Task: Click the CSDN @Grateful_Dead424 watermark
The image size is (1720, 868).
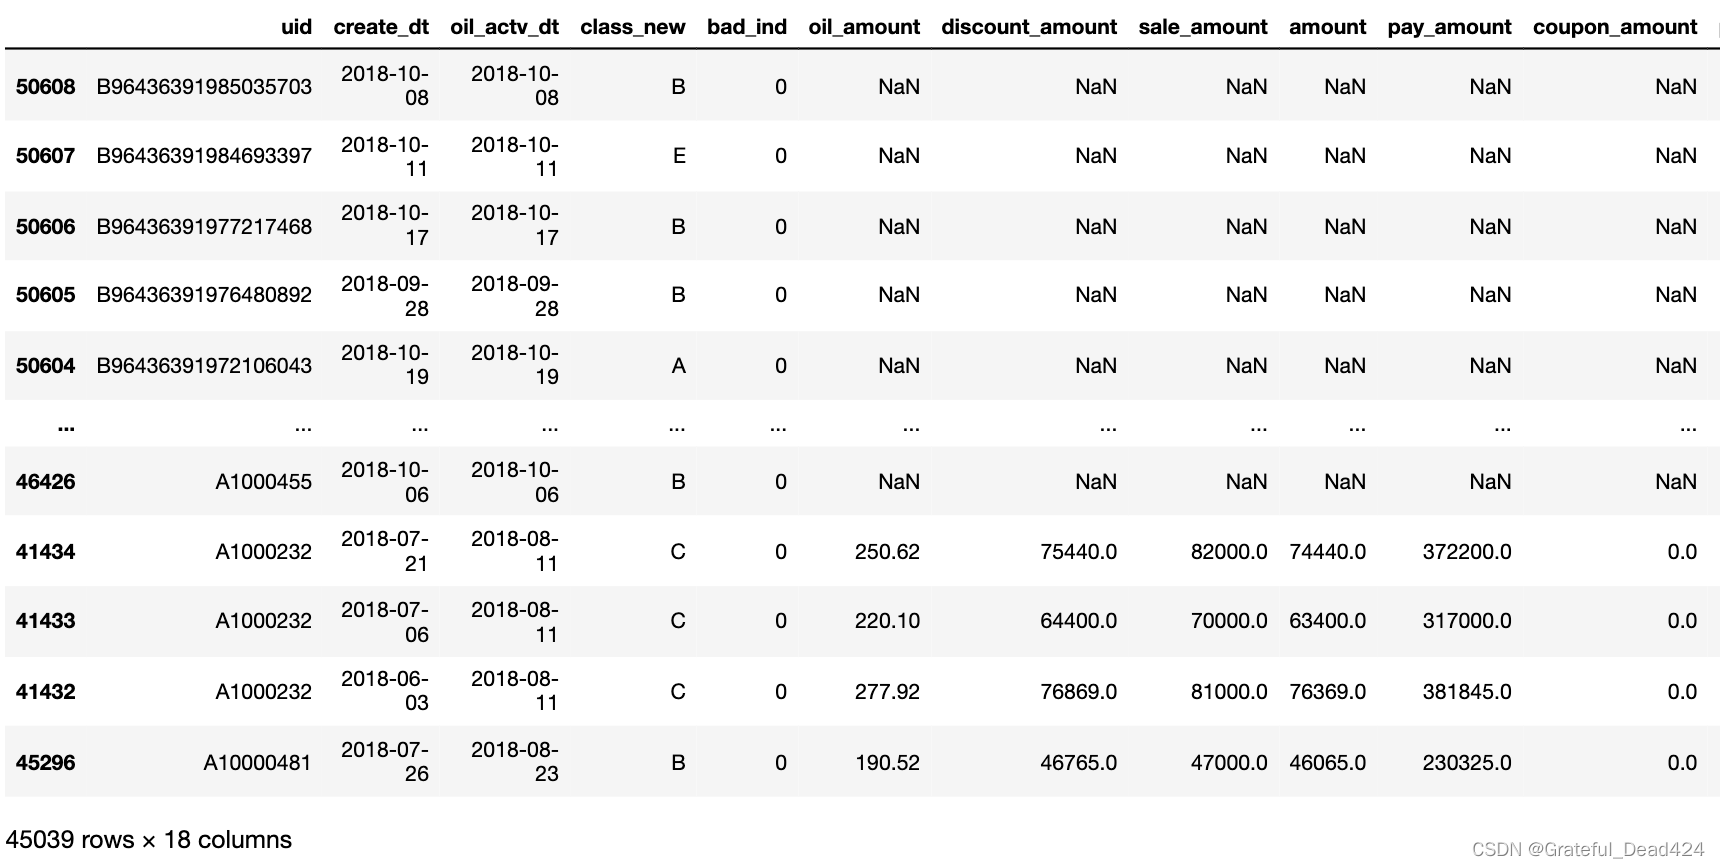Action: (1588, 849)
